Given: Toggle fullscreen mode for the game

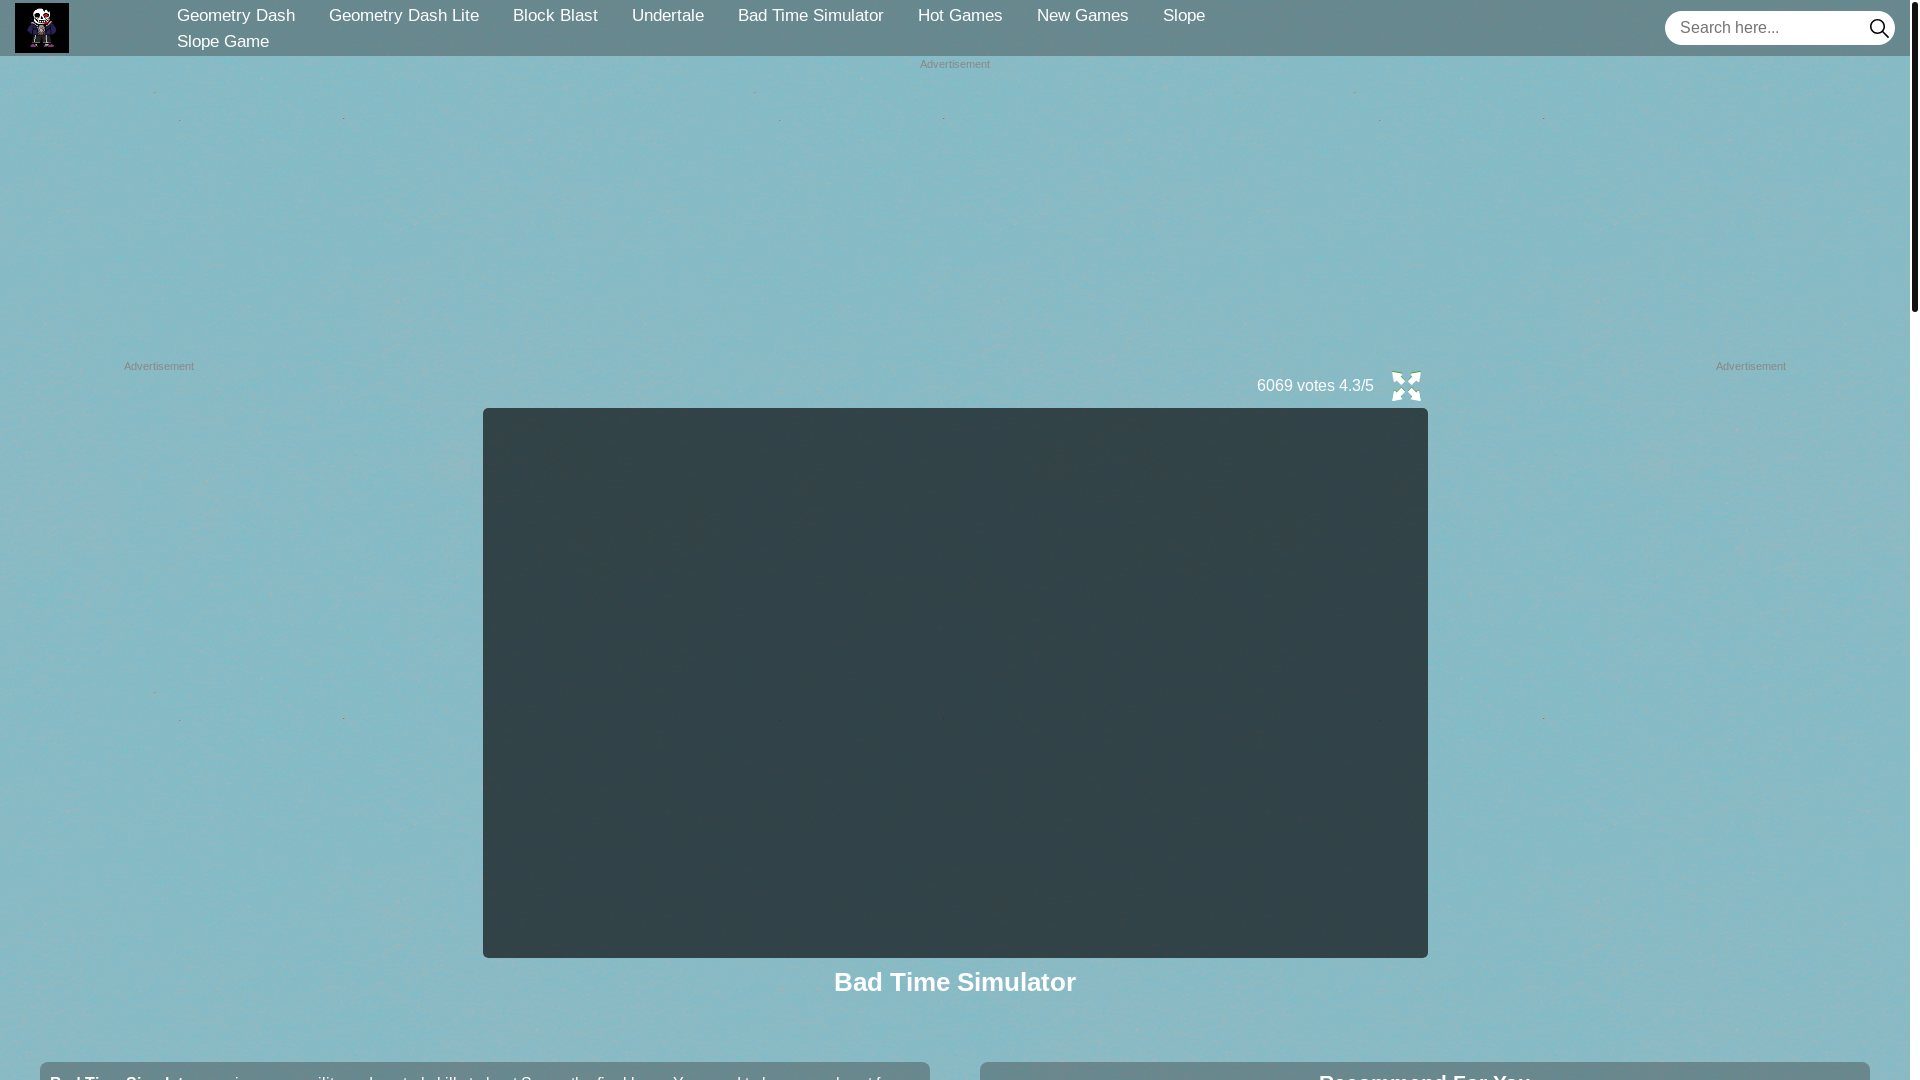Looking at the screenshot, I should click(x=1406, y=386).
